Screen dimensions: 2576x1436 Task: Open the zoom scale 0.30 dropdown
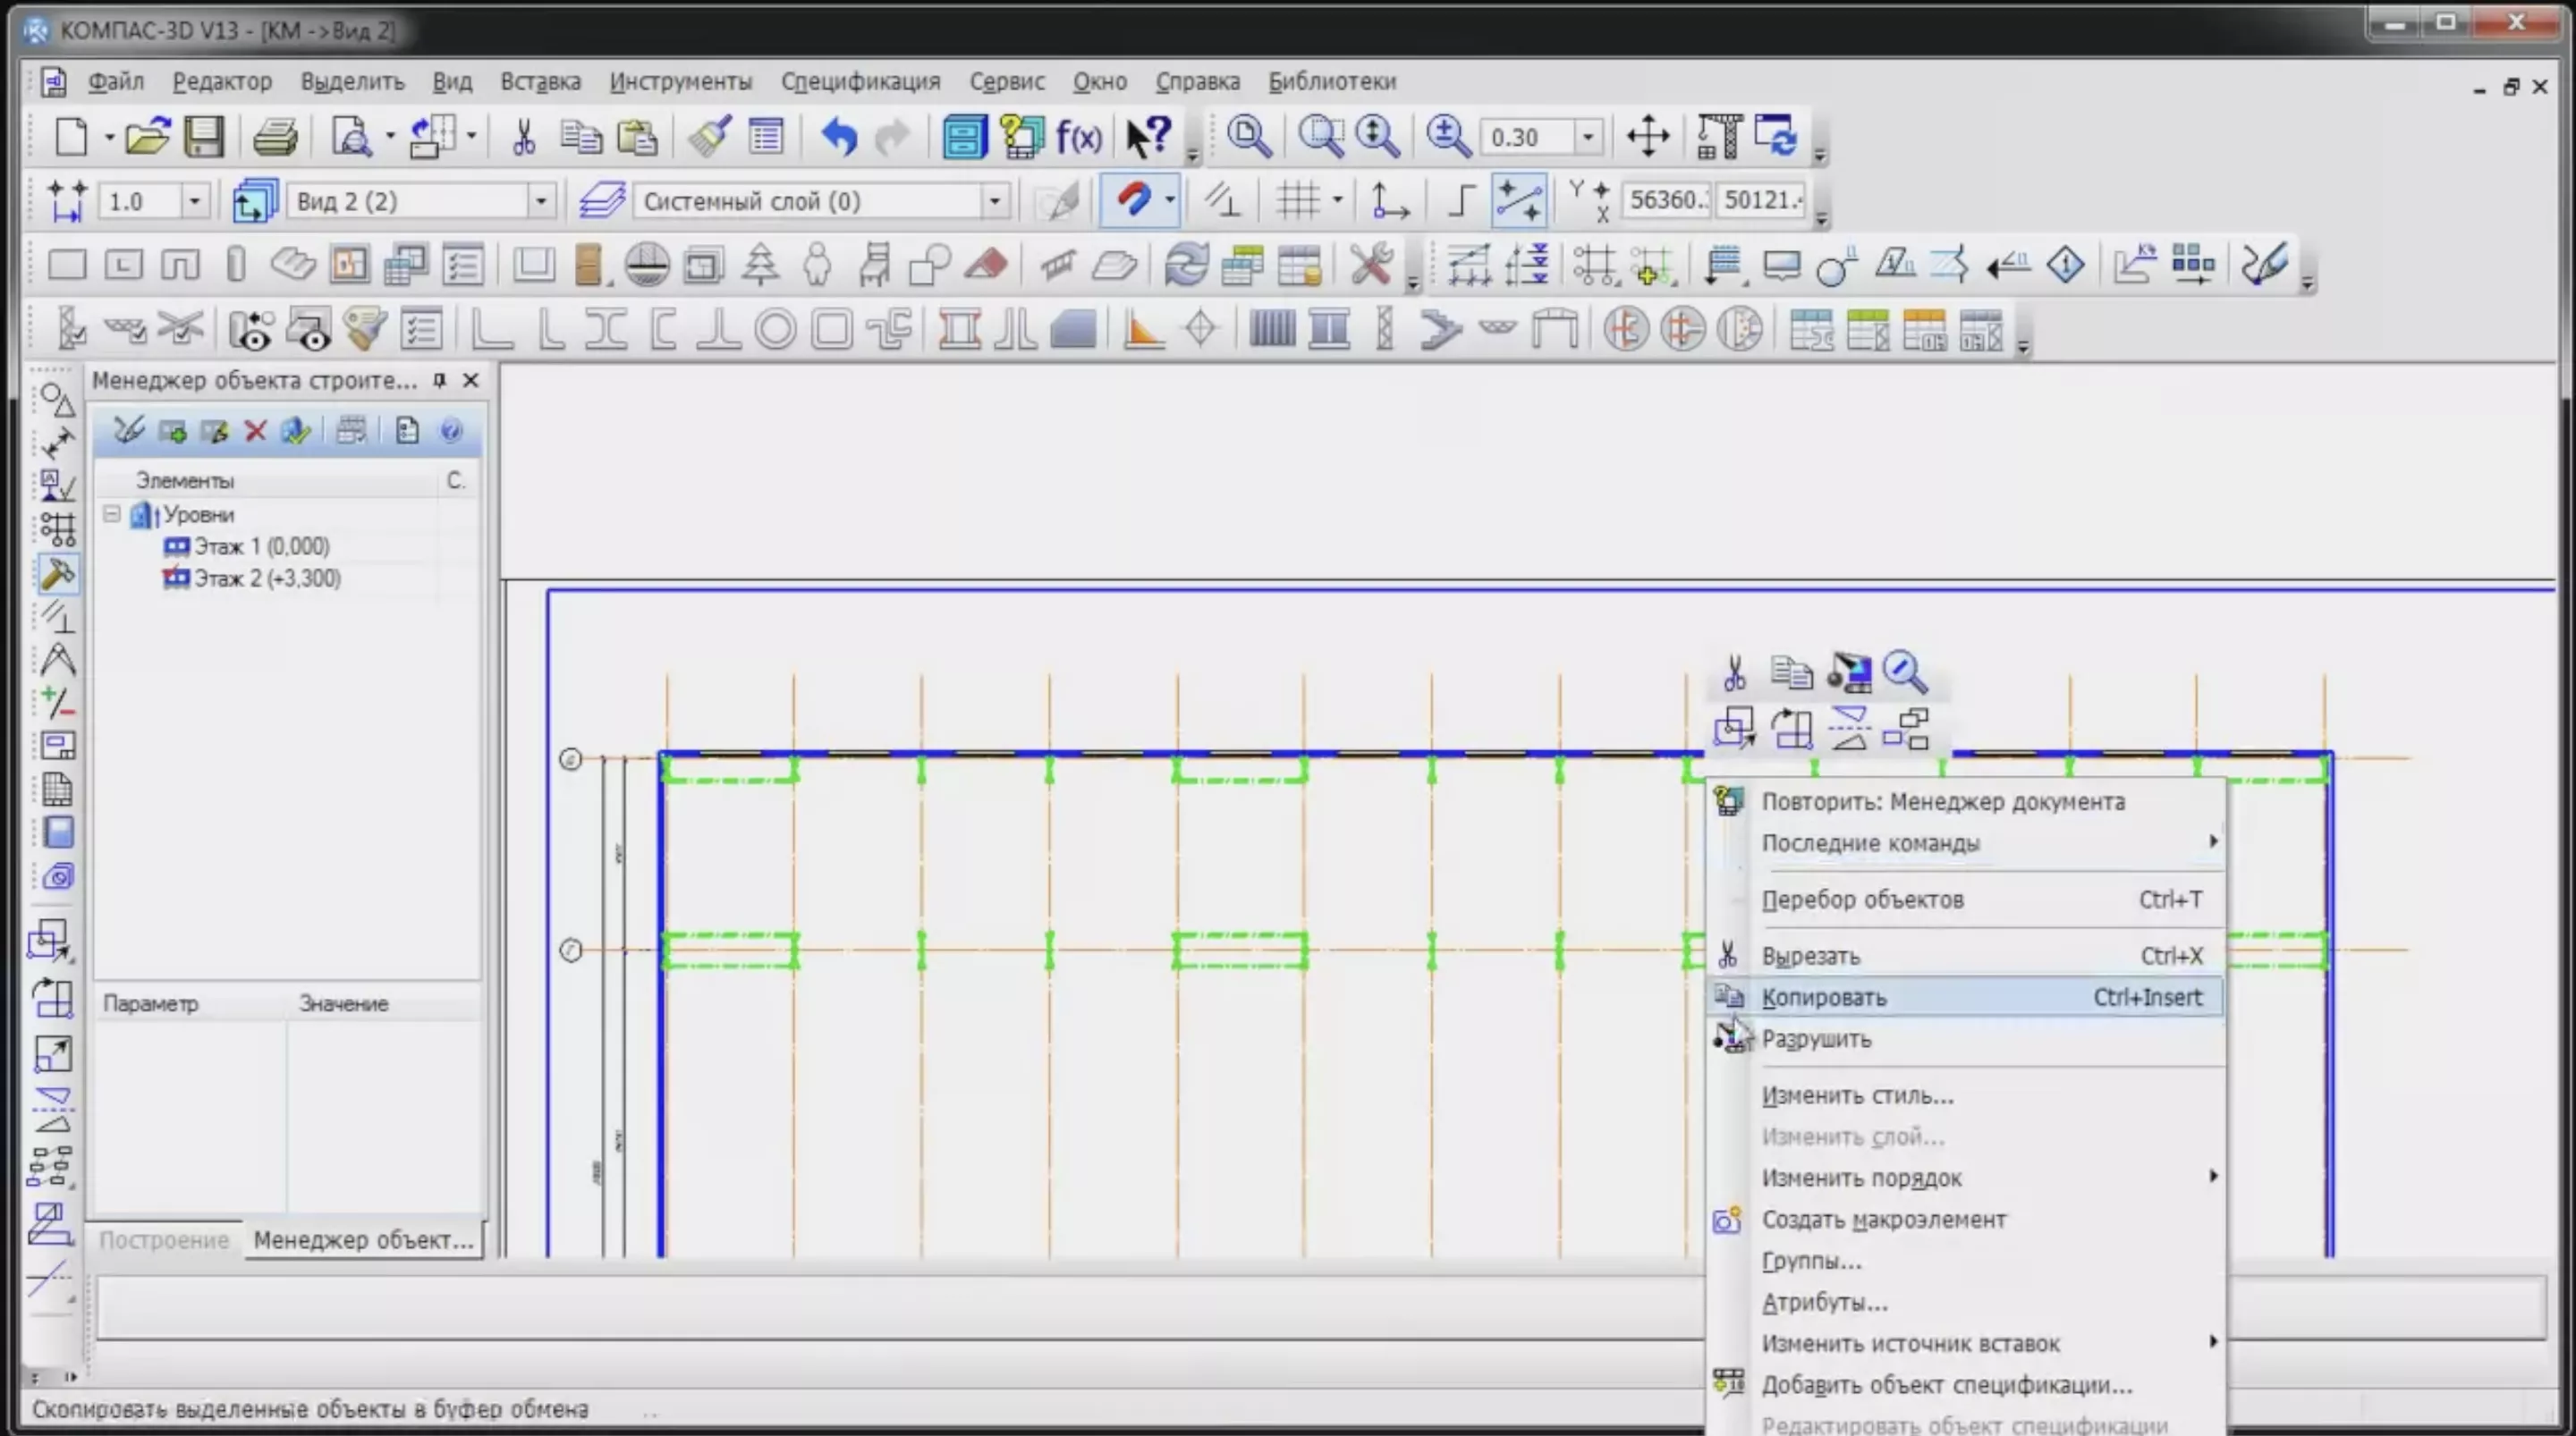tap(1587, 136)
